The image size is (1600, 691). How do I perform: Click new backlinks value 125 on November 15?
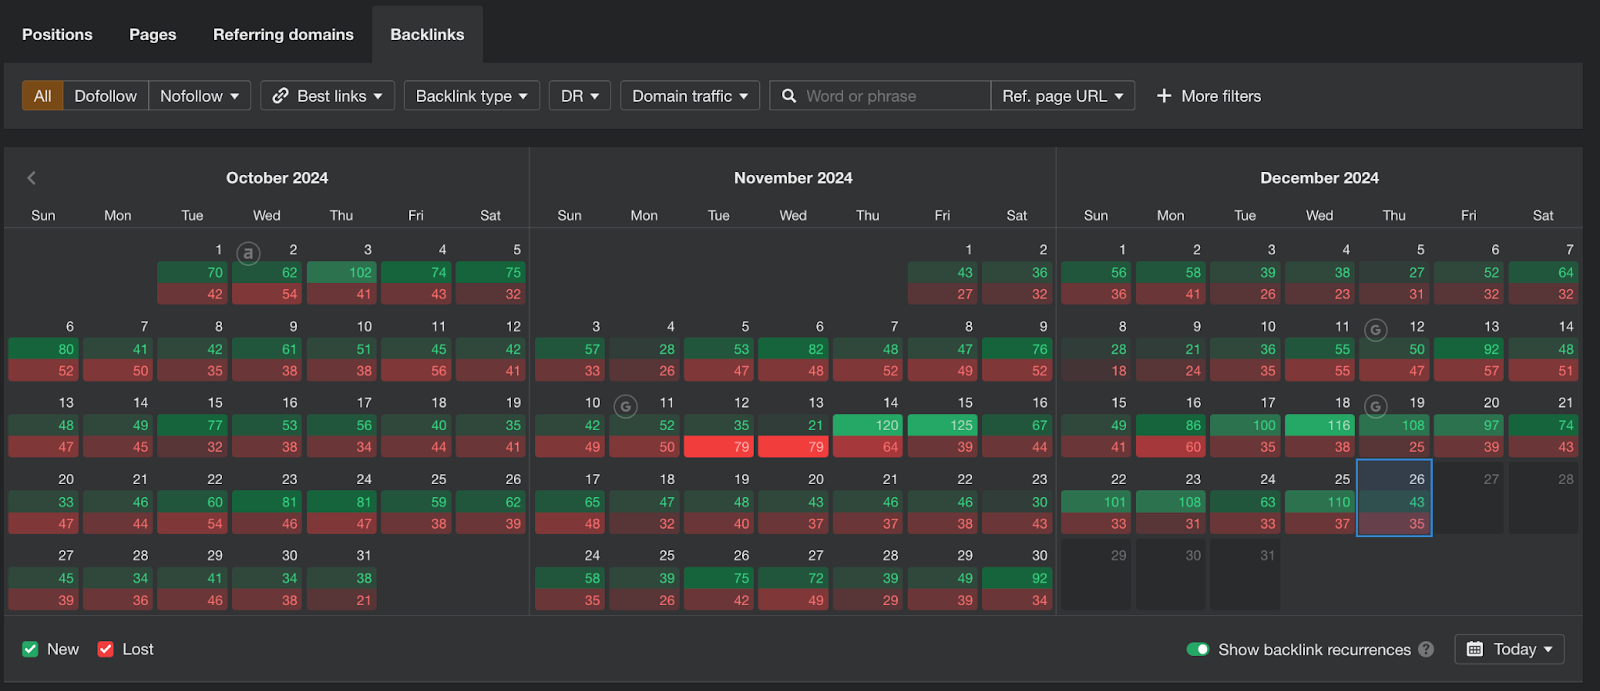(x=942, y=425)
